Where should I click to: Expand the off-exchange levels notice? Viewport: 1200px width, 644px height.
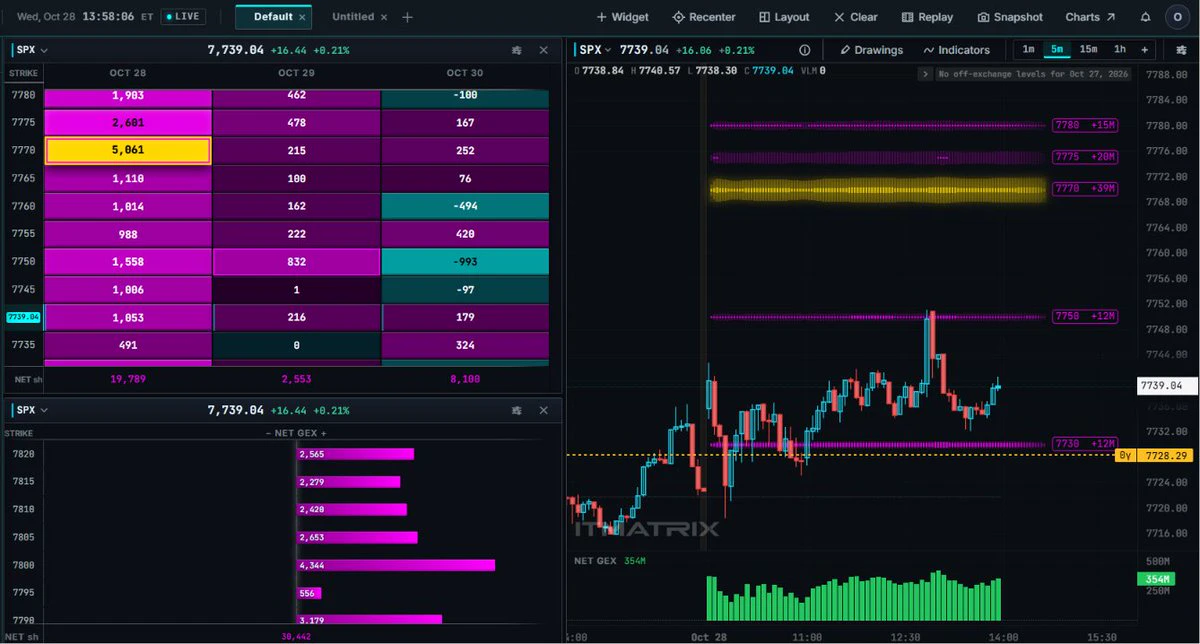tap(925, 74)
